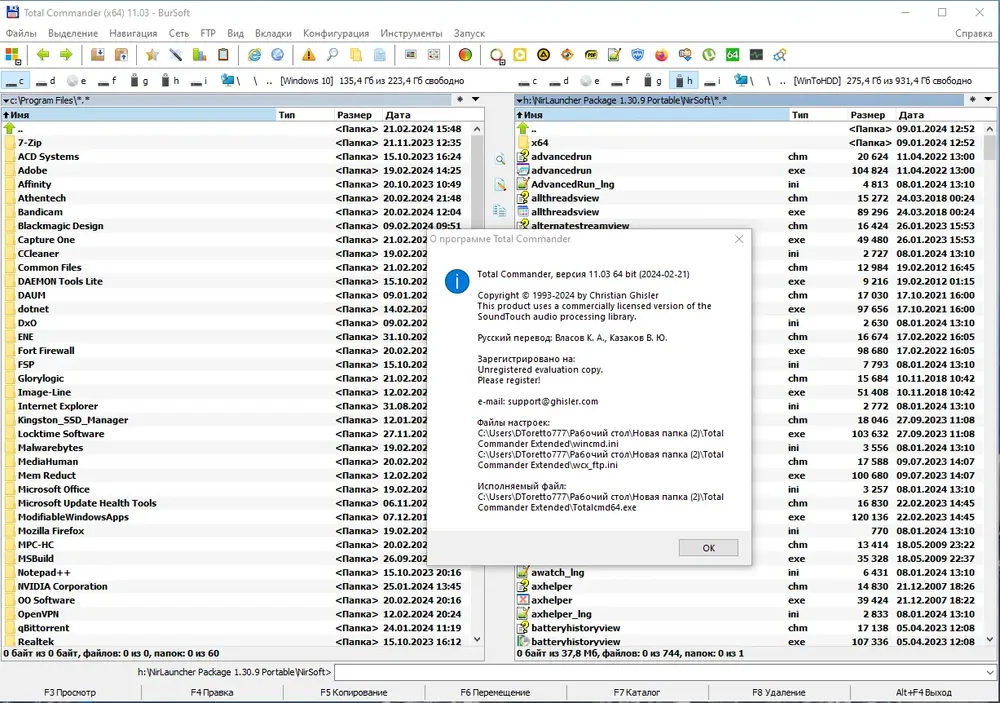Switch right panel to drive c
This screenshot has width=1000, height=703.
tap(528, 80)
